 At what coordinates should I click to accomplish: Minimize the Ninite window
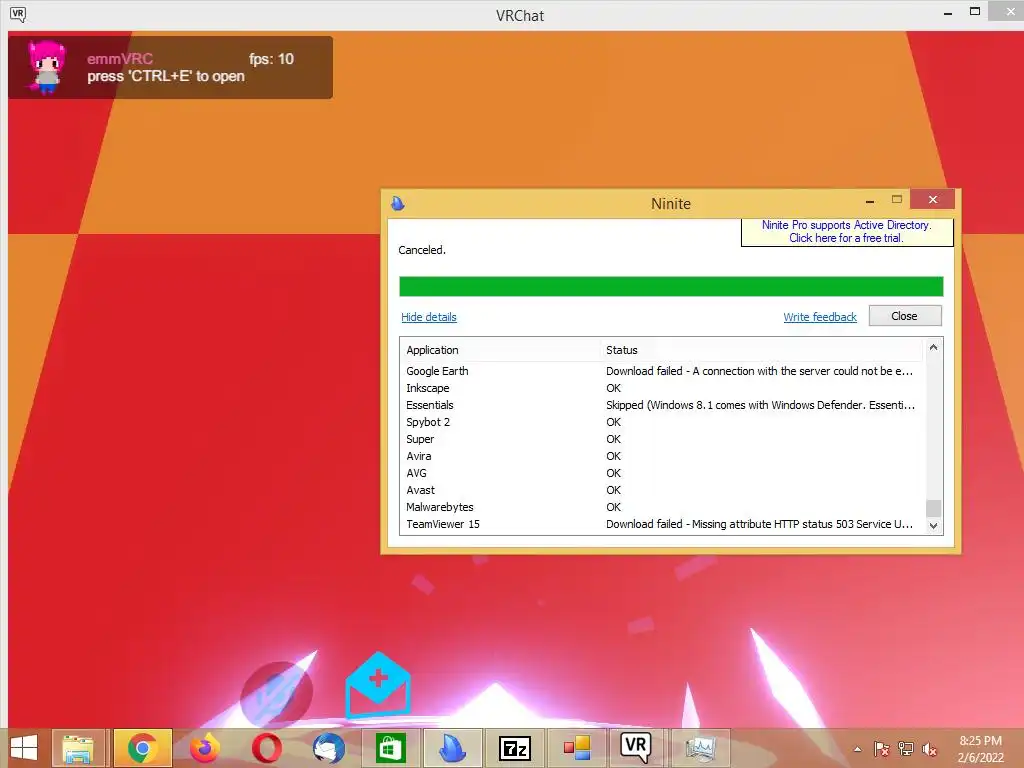870,200
